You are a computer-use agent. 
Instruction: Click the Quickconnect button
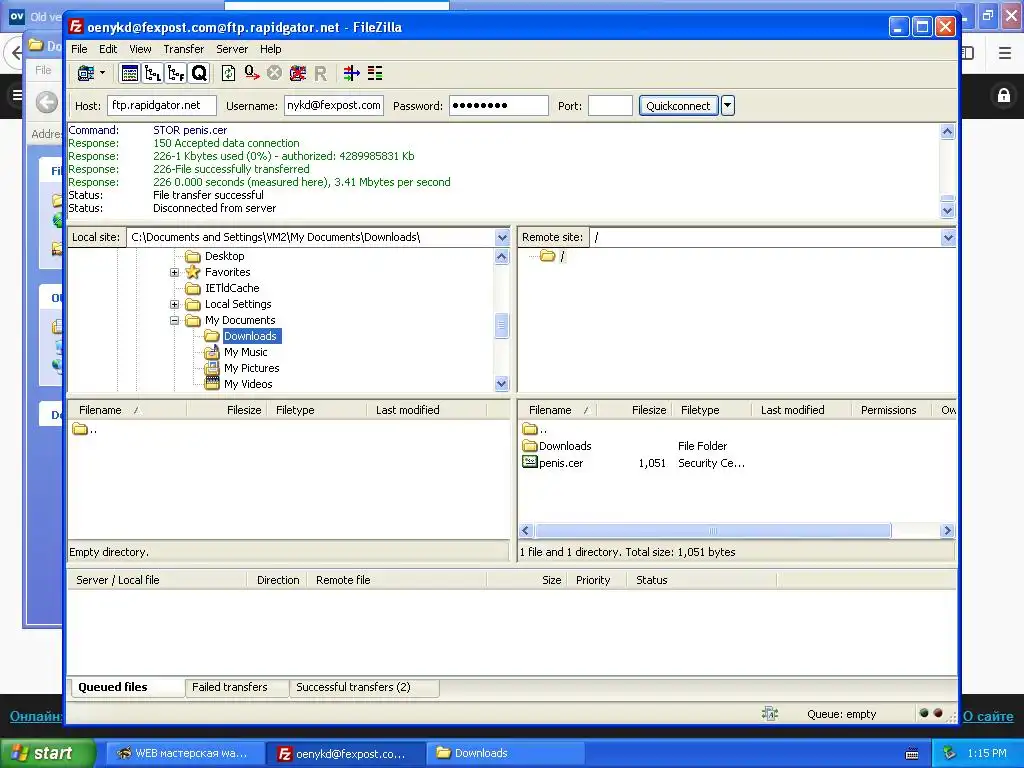(678, 106)
